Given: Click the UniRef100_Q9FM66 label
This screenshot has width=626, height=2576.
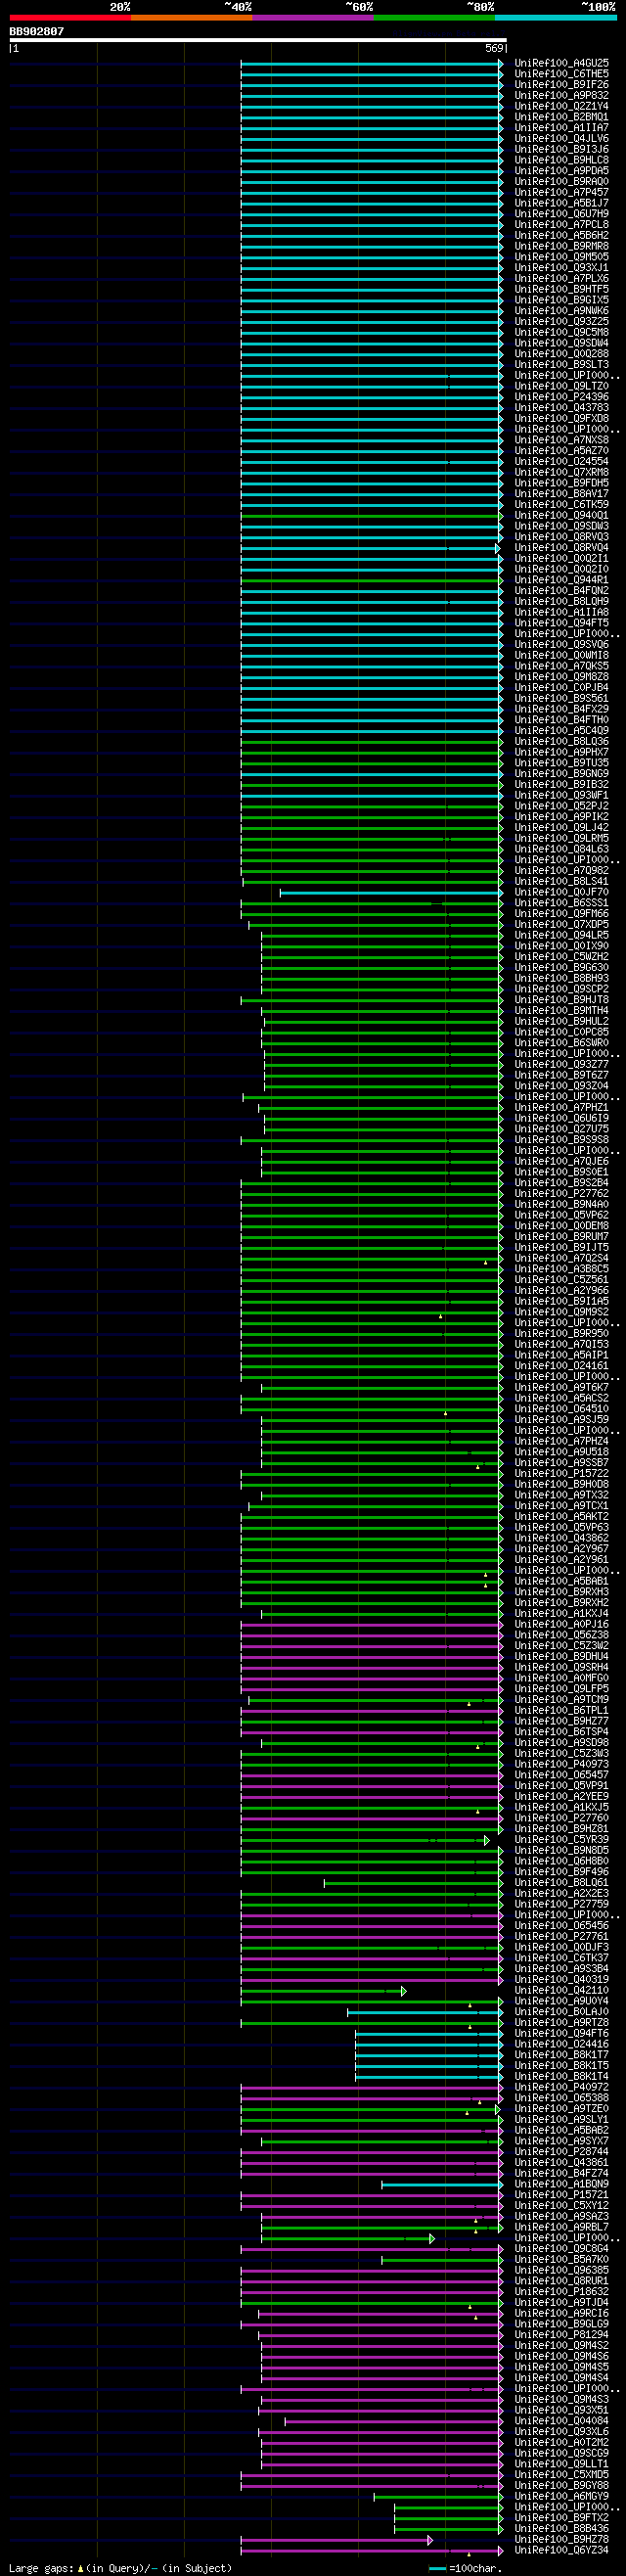Looking at the screenshot, I should 561,914.
